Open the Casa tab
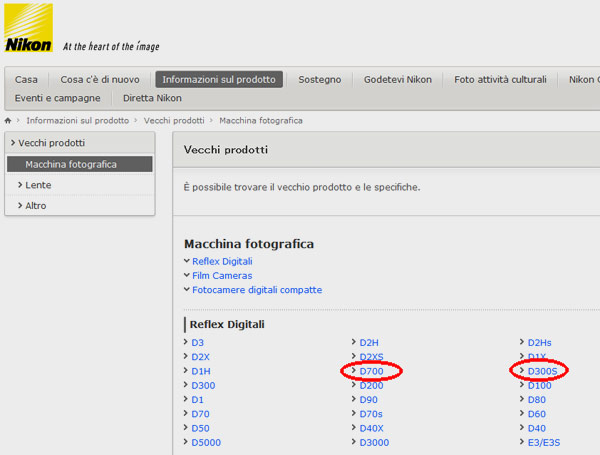 (26, 79)
